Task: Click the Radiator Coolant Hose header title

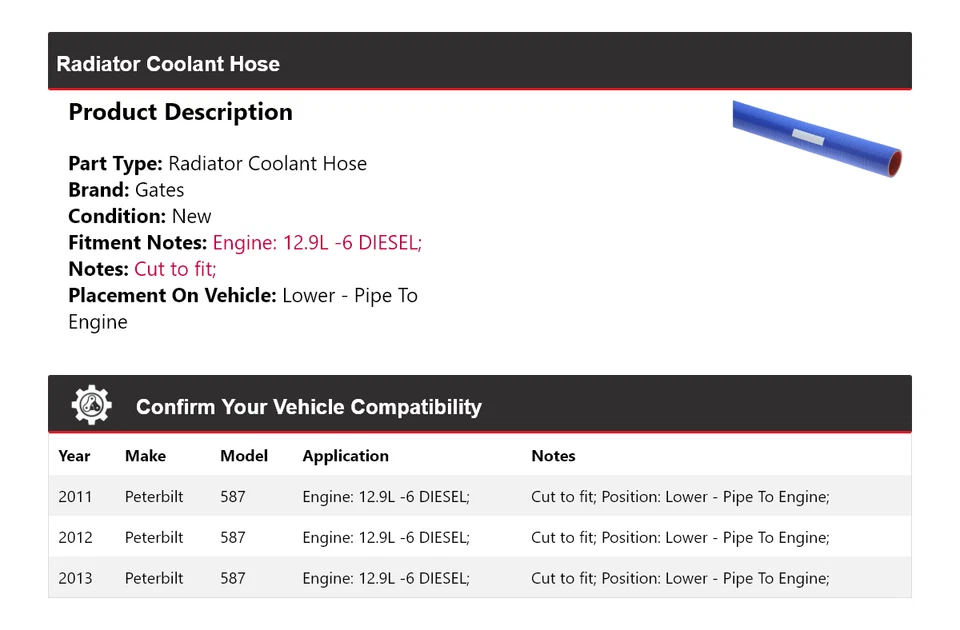Action: (168, 64)
